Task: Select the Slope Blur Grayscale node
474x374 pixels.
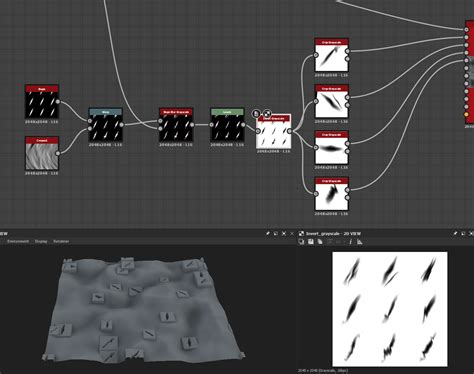Action: tap(176, 125)
